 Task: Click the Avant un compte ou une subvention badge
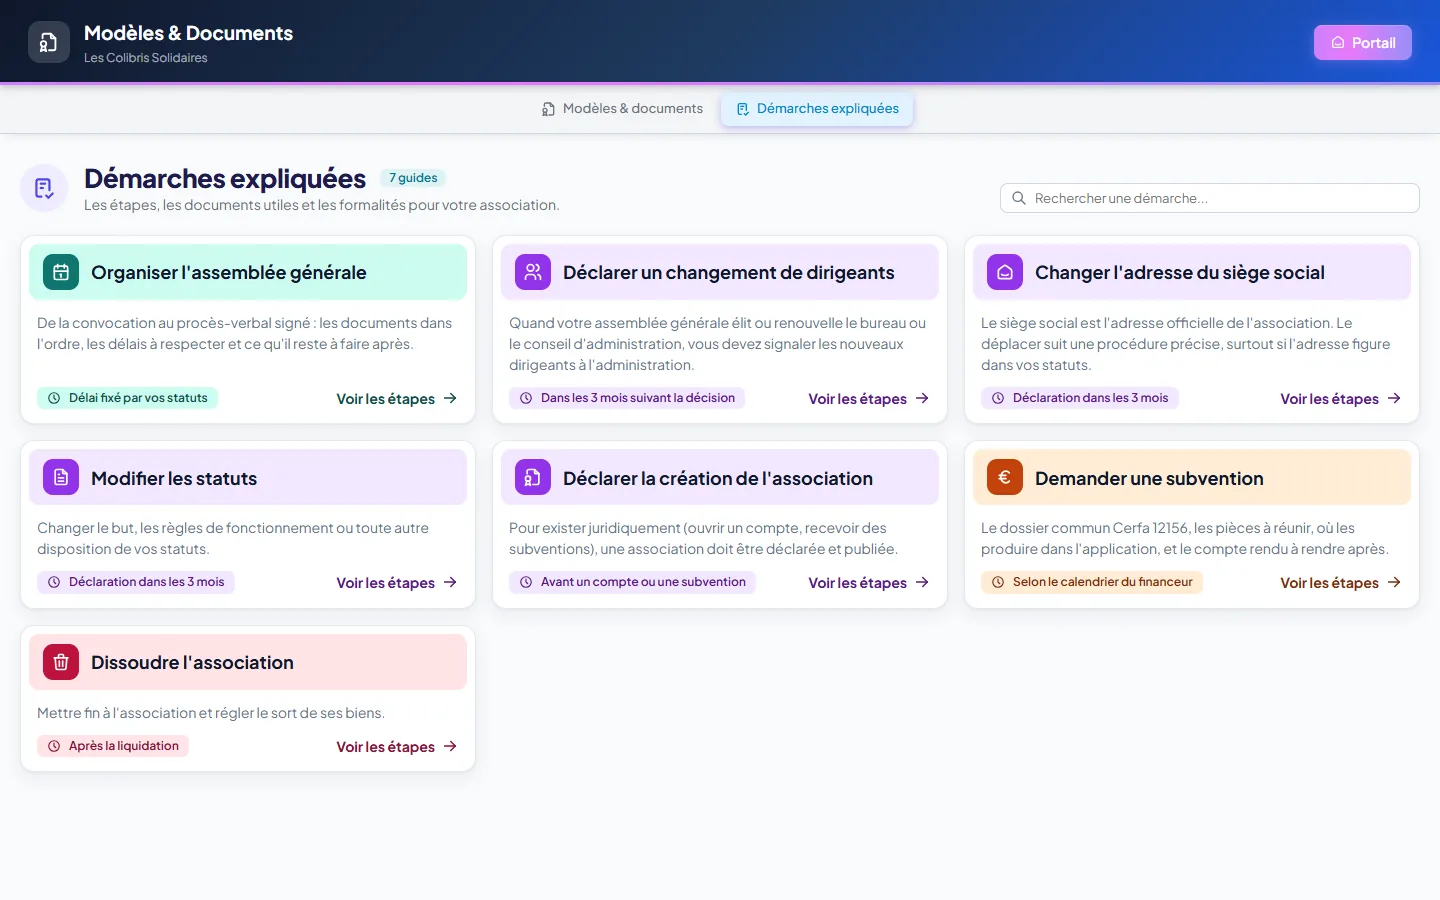point(632,582)
